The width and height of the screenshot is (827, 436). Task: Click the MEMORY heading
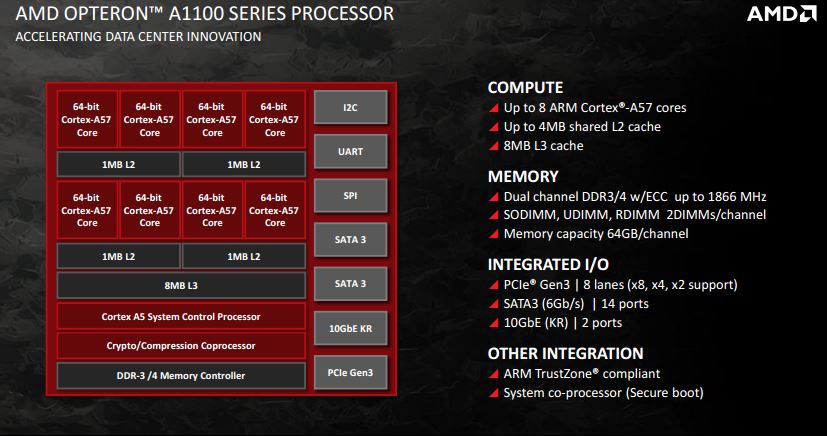click(522, 177)
